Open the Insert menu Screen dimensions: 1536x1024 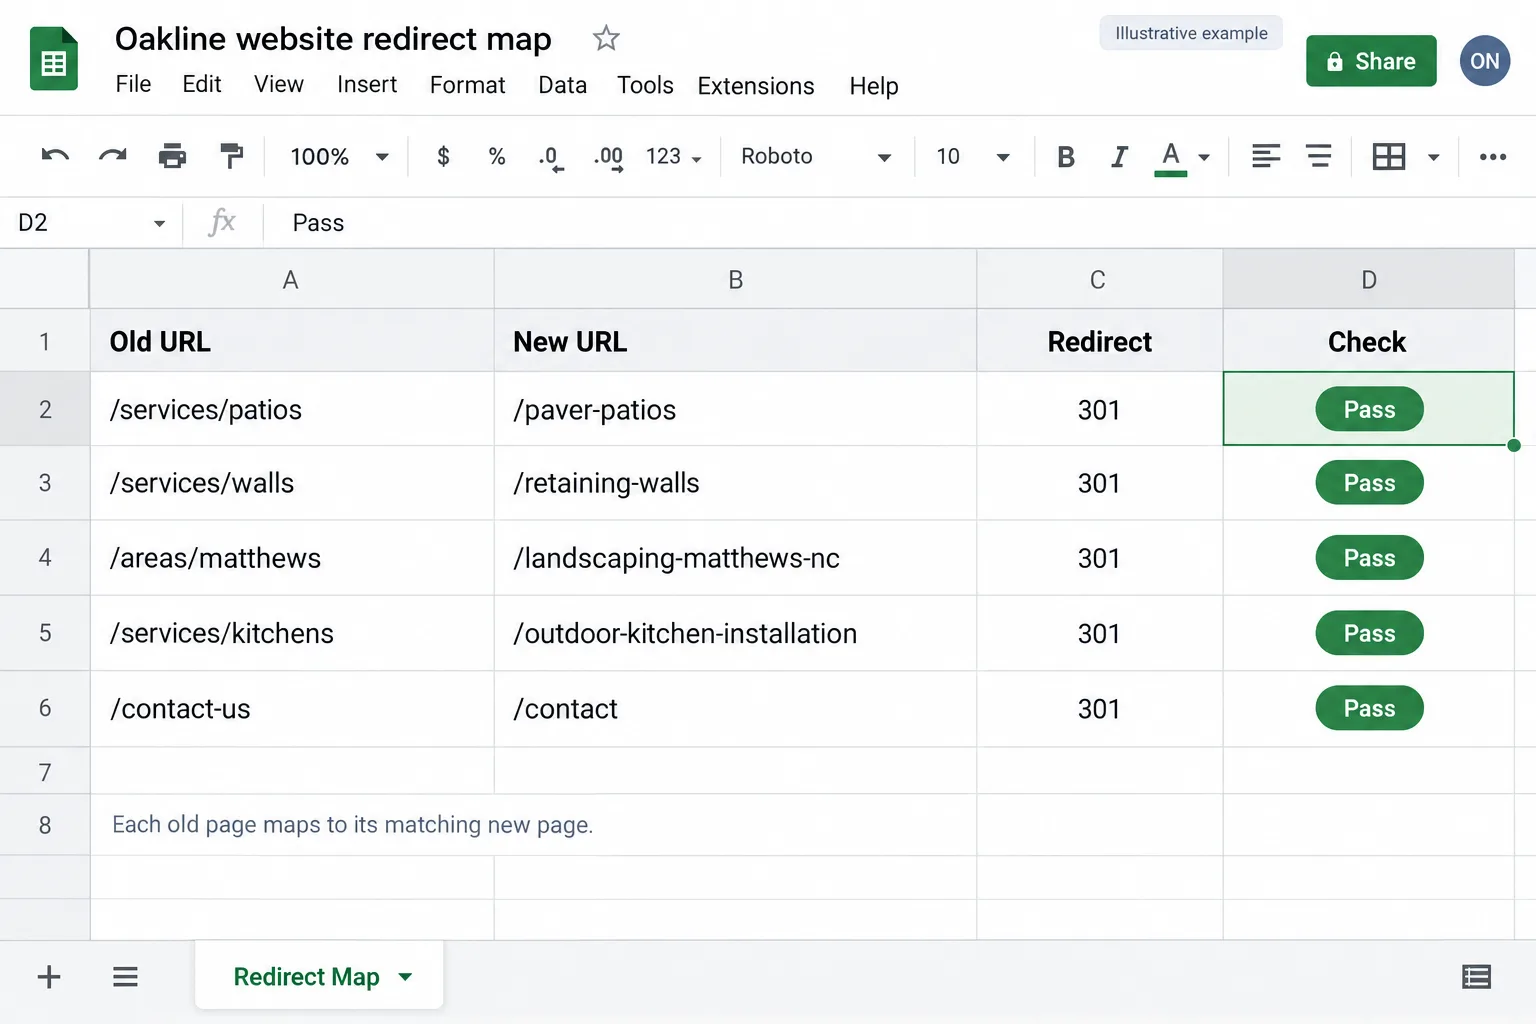click(x=367, y=85)
